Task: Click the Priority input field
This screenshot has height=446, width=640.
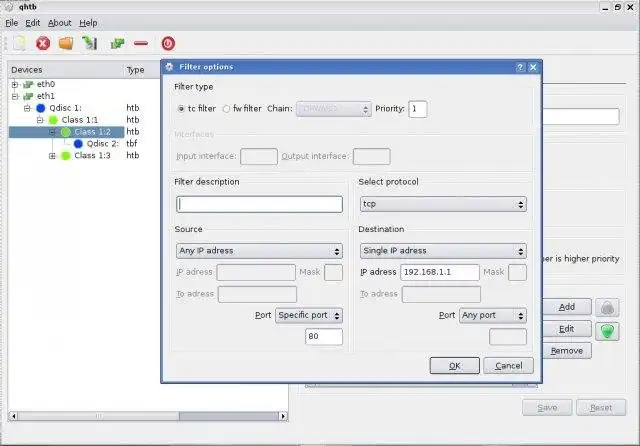Action: pyautogui.click(x=418, y=109)
